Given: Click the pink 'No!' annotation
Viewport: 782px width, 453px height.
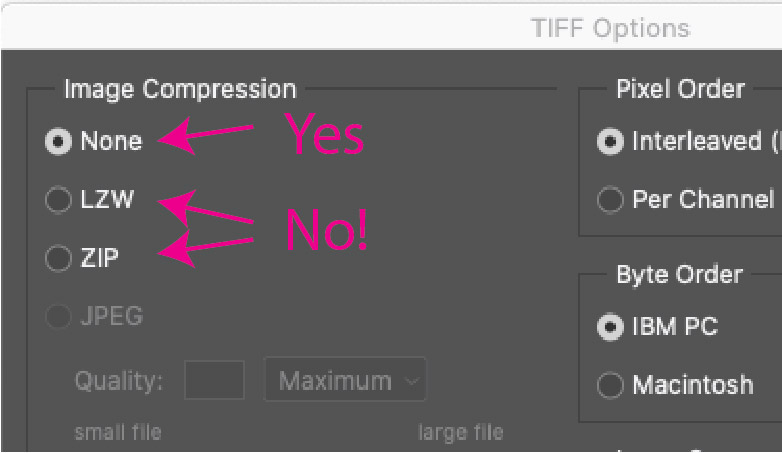Looking at the screenshot, I should pos(327,230).
